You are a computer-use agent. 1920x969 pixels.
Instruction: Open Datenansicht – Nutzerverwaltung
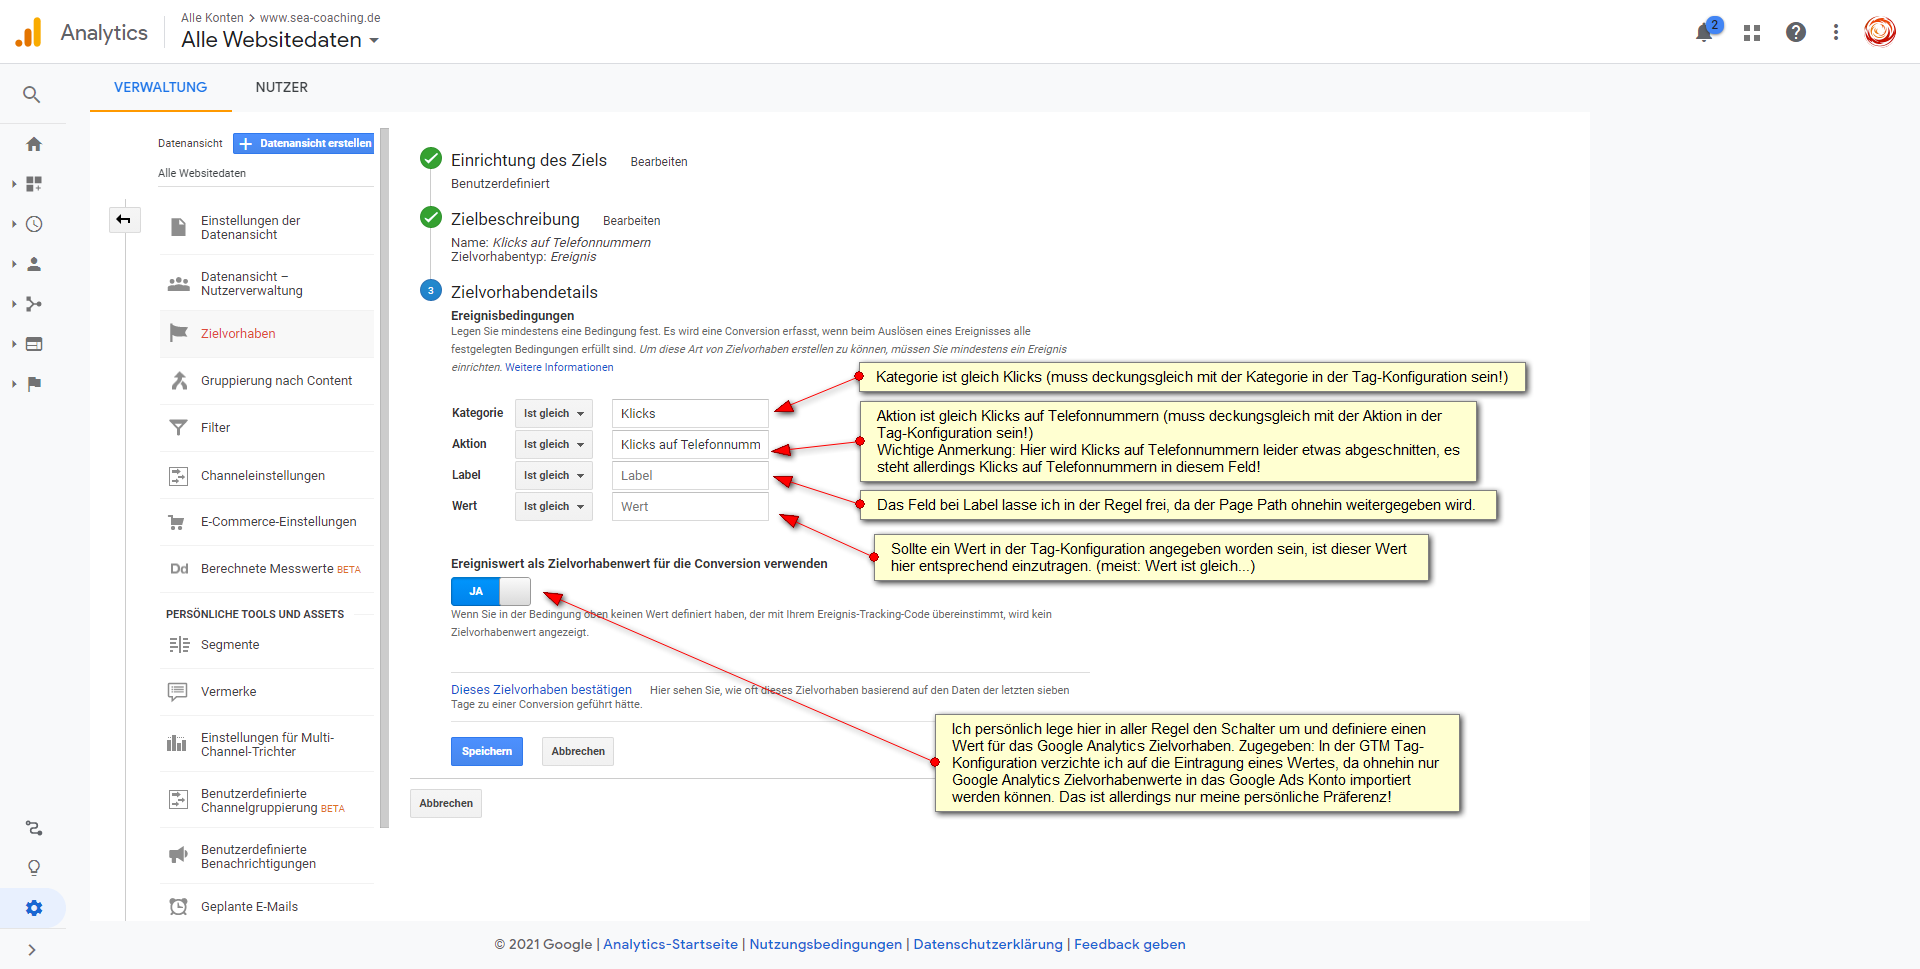click(x=267, y=284)
